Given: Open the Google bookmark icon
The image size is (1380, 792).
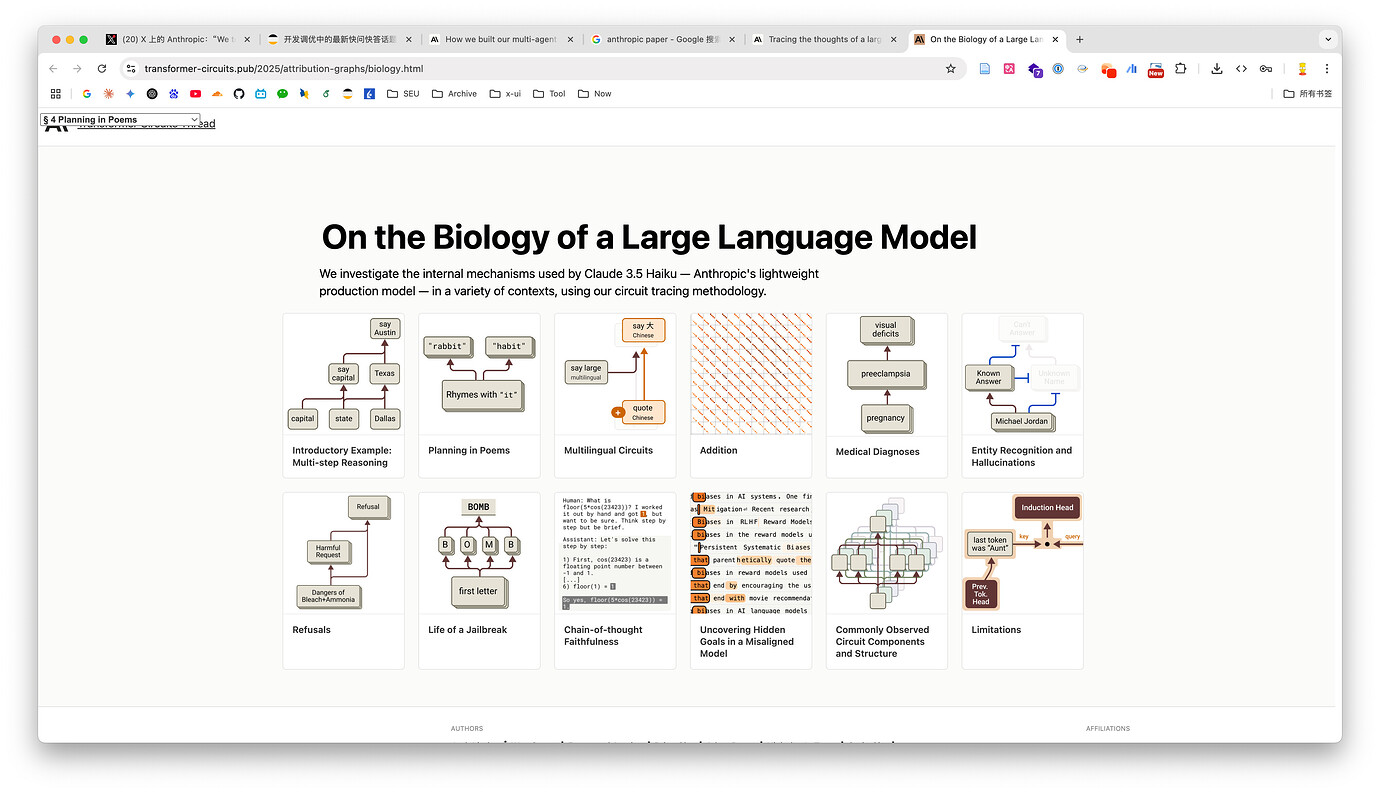Looking at the screenshot, I should click(x=87, y=94).
